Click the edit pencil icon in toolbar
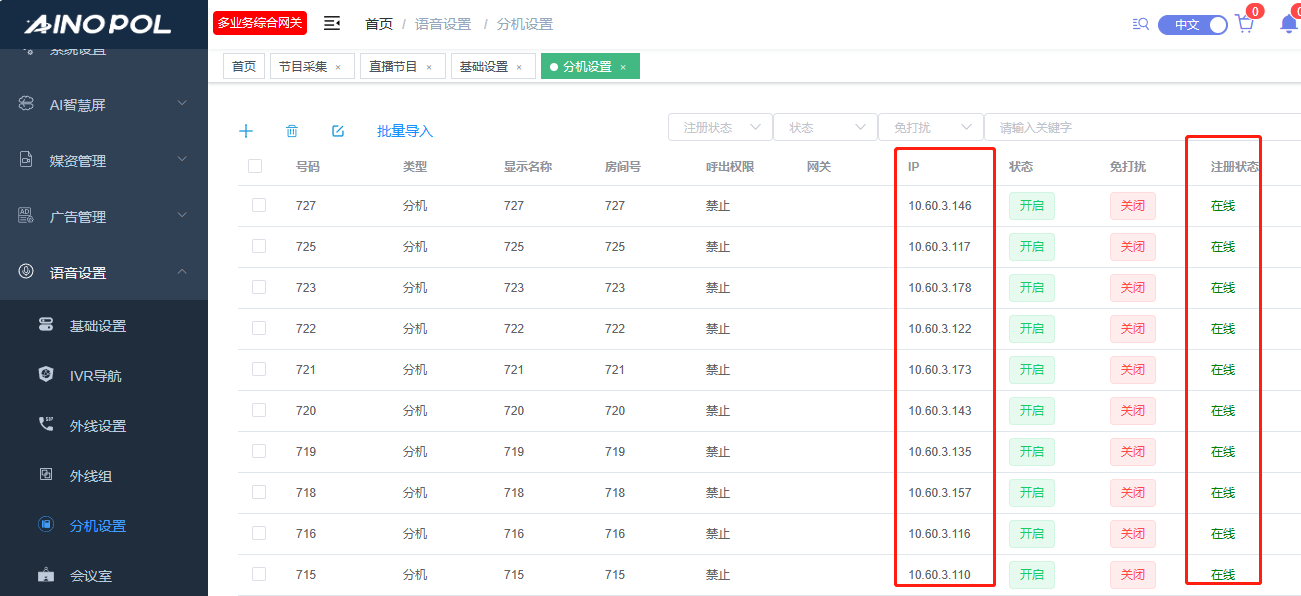The image size is (1301, 596). coord(338,131)
